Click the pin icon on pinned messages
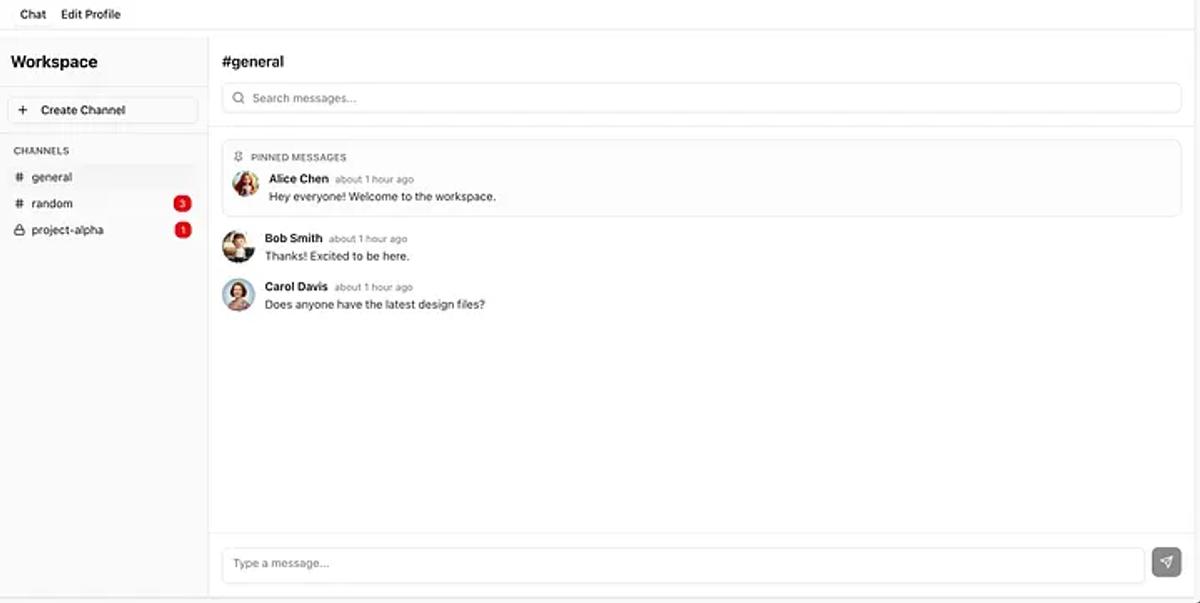 coord(238,157)
